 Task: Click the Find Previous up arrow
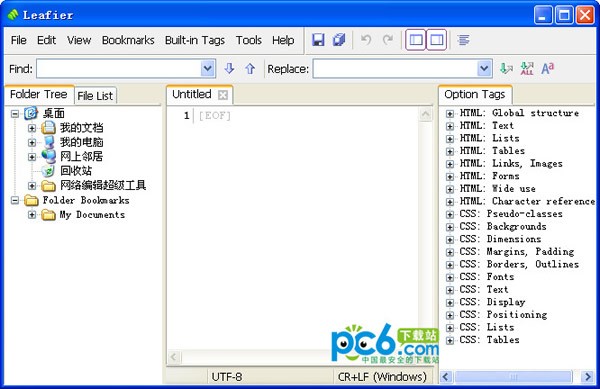(250, 69)
